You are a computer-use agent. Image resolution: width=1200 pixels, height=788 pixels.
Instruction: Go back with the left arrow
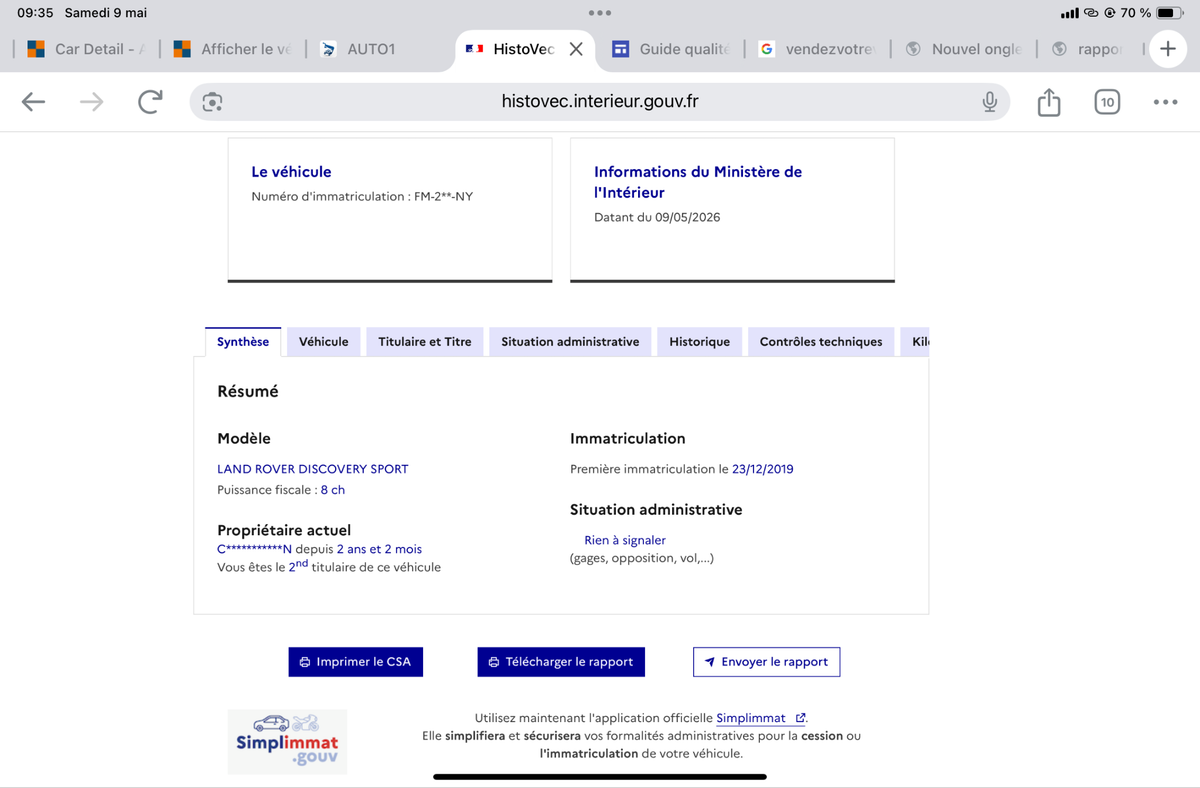(33, 102)
